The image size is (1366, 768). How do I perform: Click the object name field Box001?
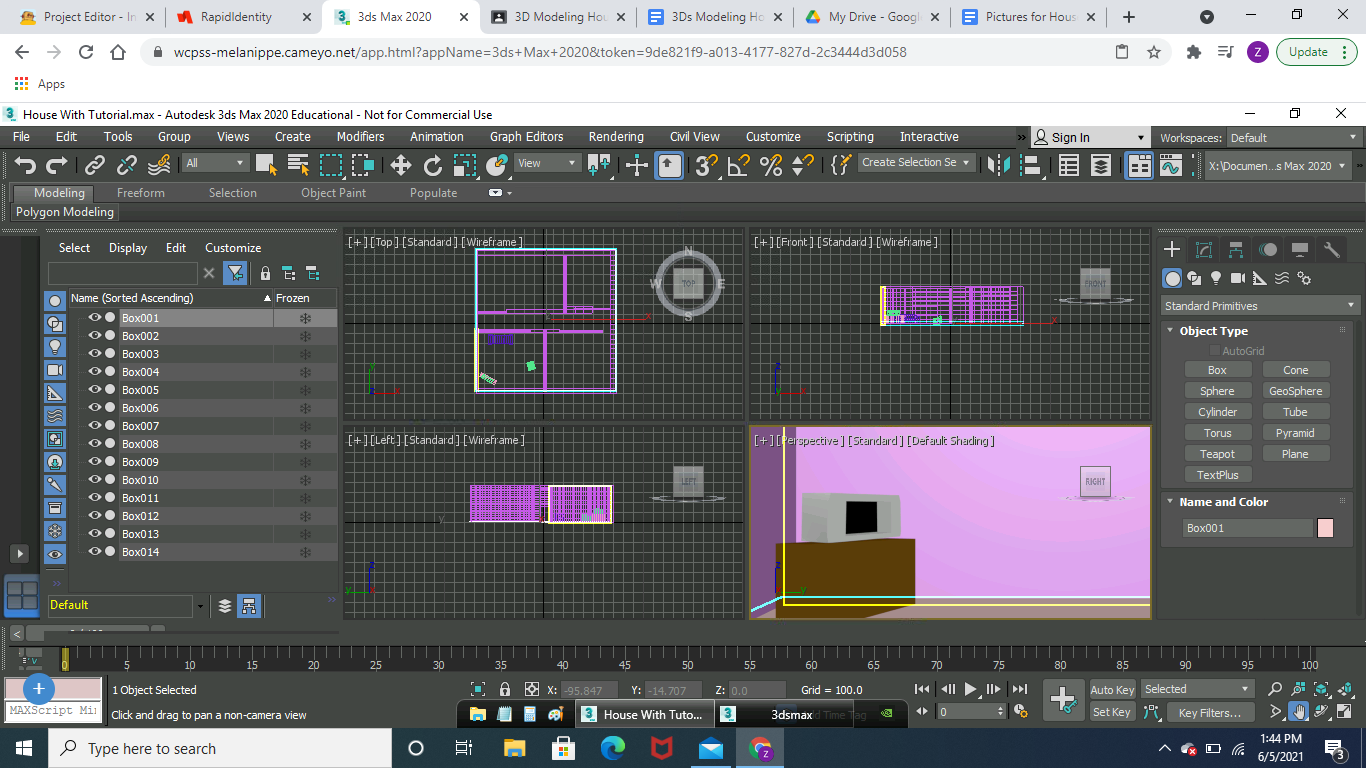click(1247, 528)
